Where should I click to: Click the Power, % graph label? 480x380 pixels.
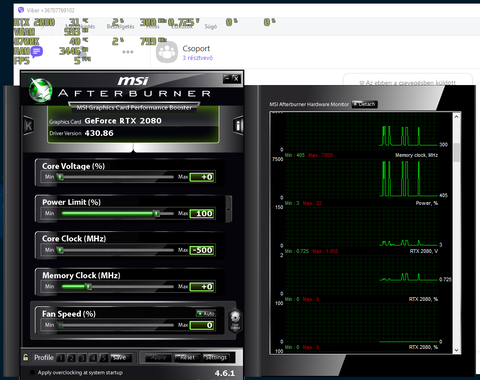pyautogui.click(x=427, y=203)
